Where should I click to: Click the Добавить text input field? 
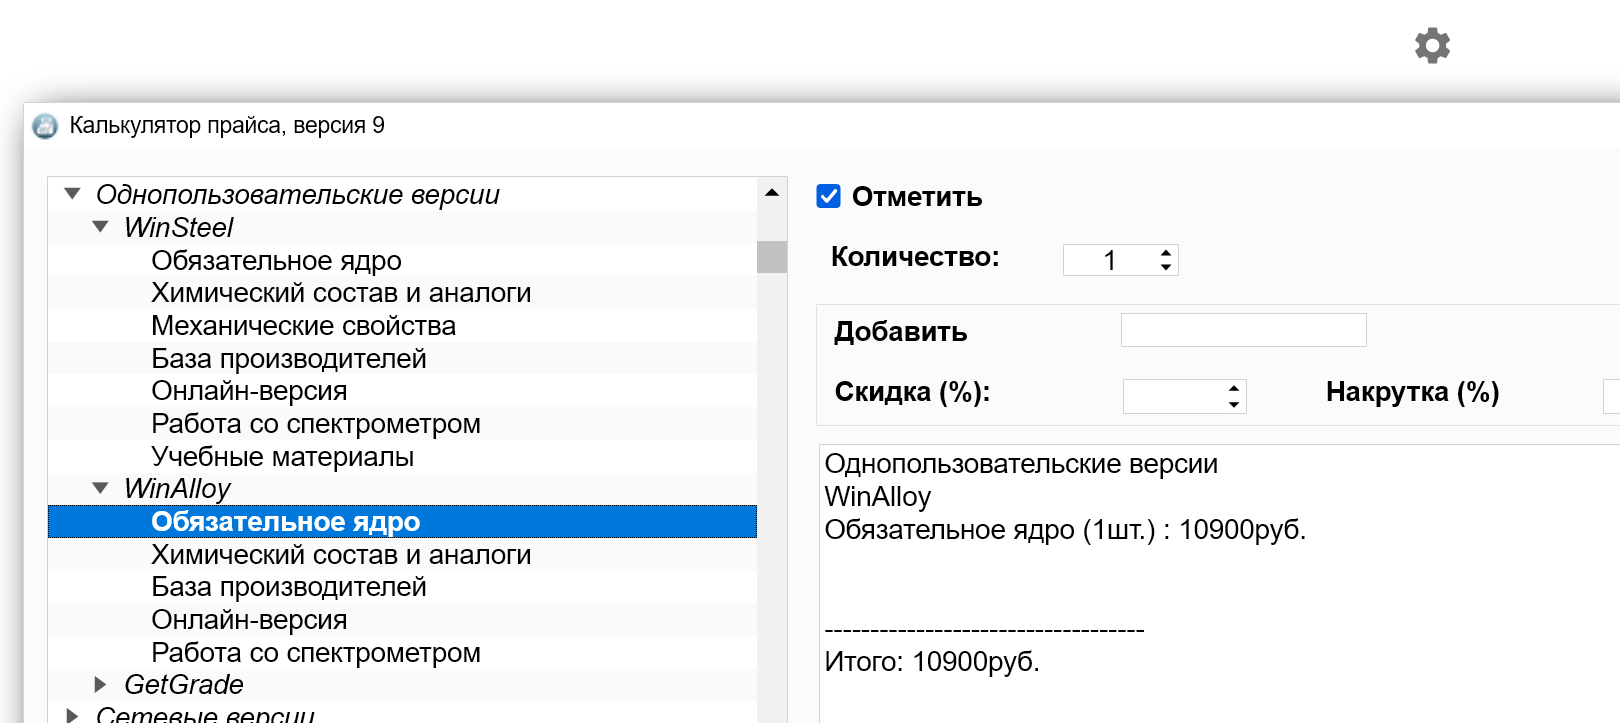pos(1243,330)
